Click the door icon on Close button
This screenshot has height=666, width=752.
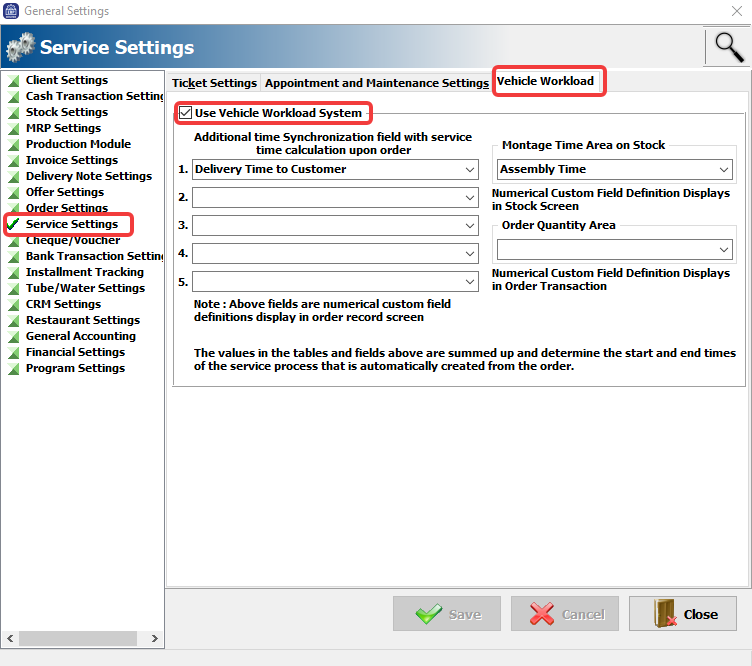(665, 613)
